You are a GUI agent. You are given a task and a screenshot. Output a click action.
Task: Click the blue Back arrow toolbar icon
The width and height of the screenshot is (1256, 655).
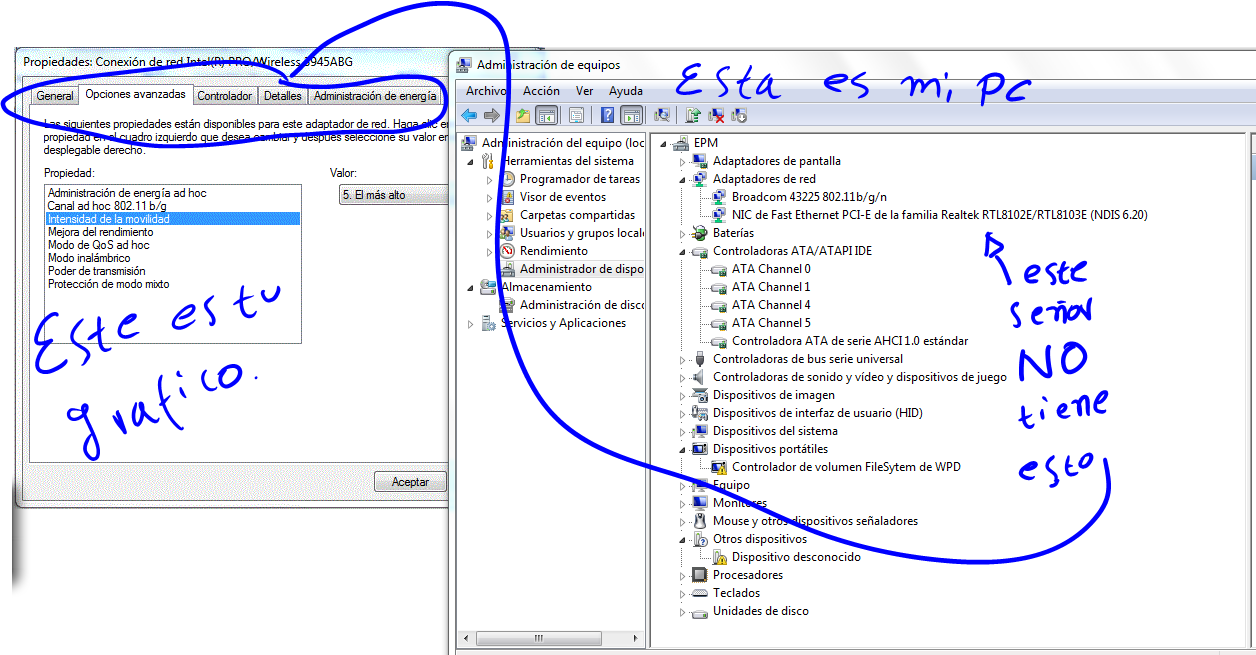468,116
